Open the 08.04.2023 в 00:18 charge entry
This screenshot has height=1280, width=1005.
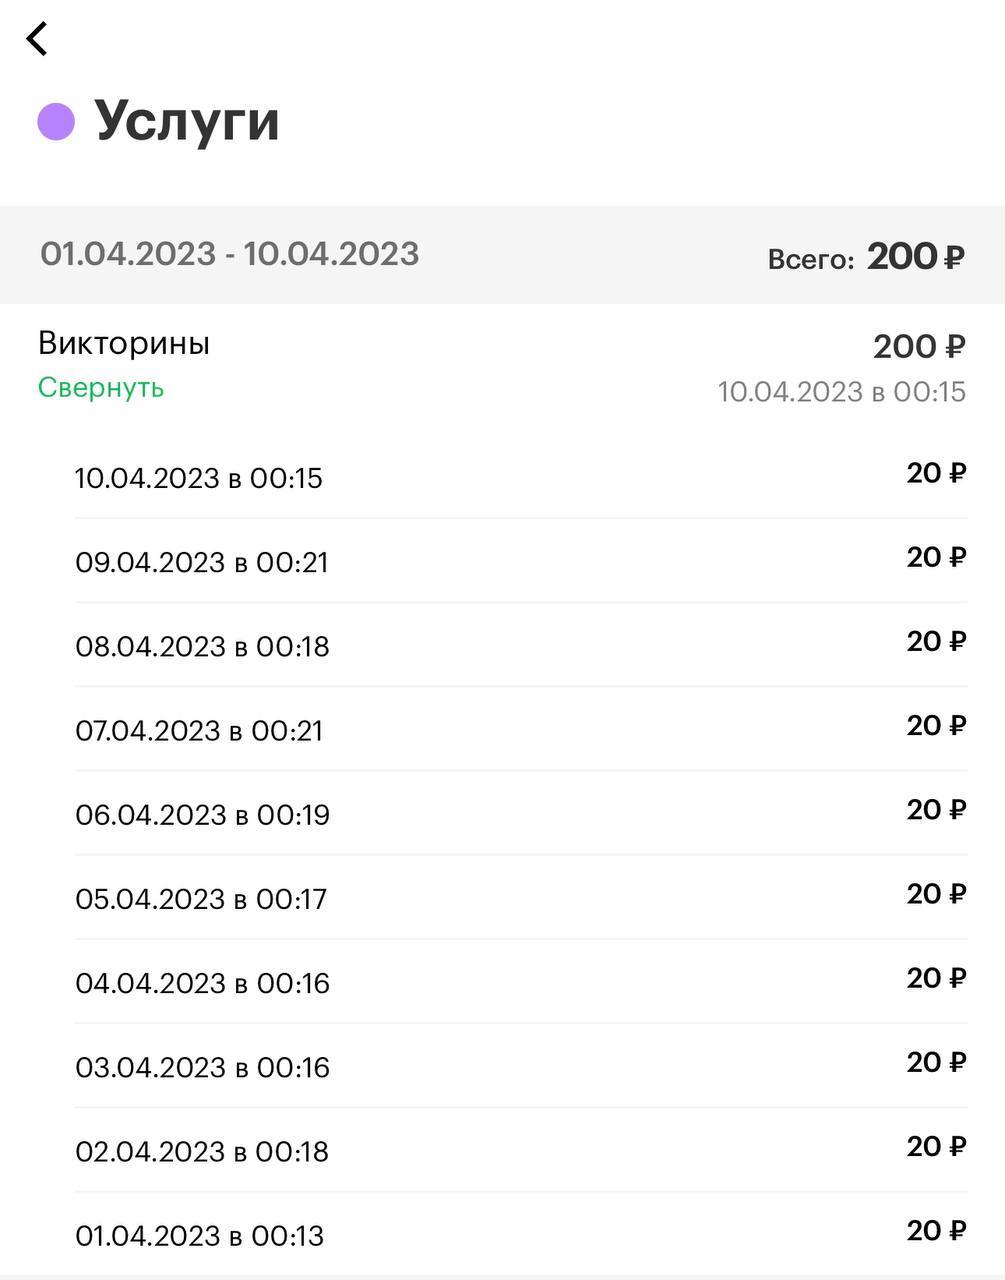[202, 646]
